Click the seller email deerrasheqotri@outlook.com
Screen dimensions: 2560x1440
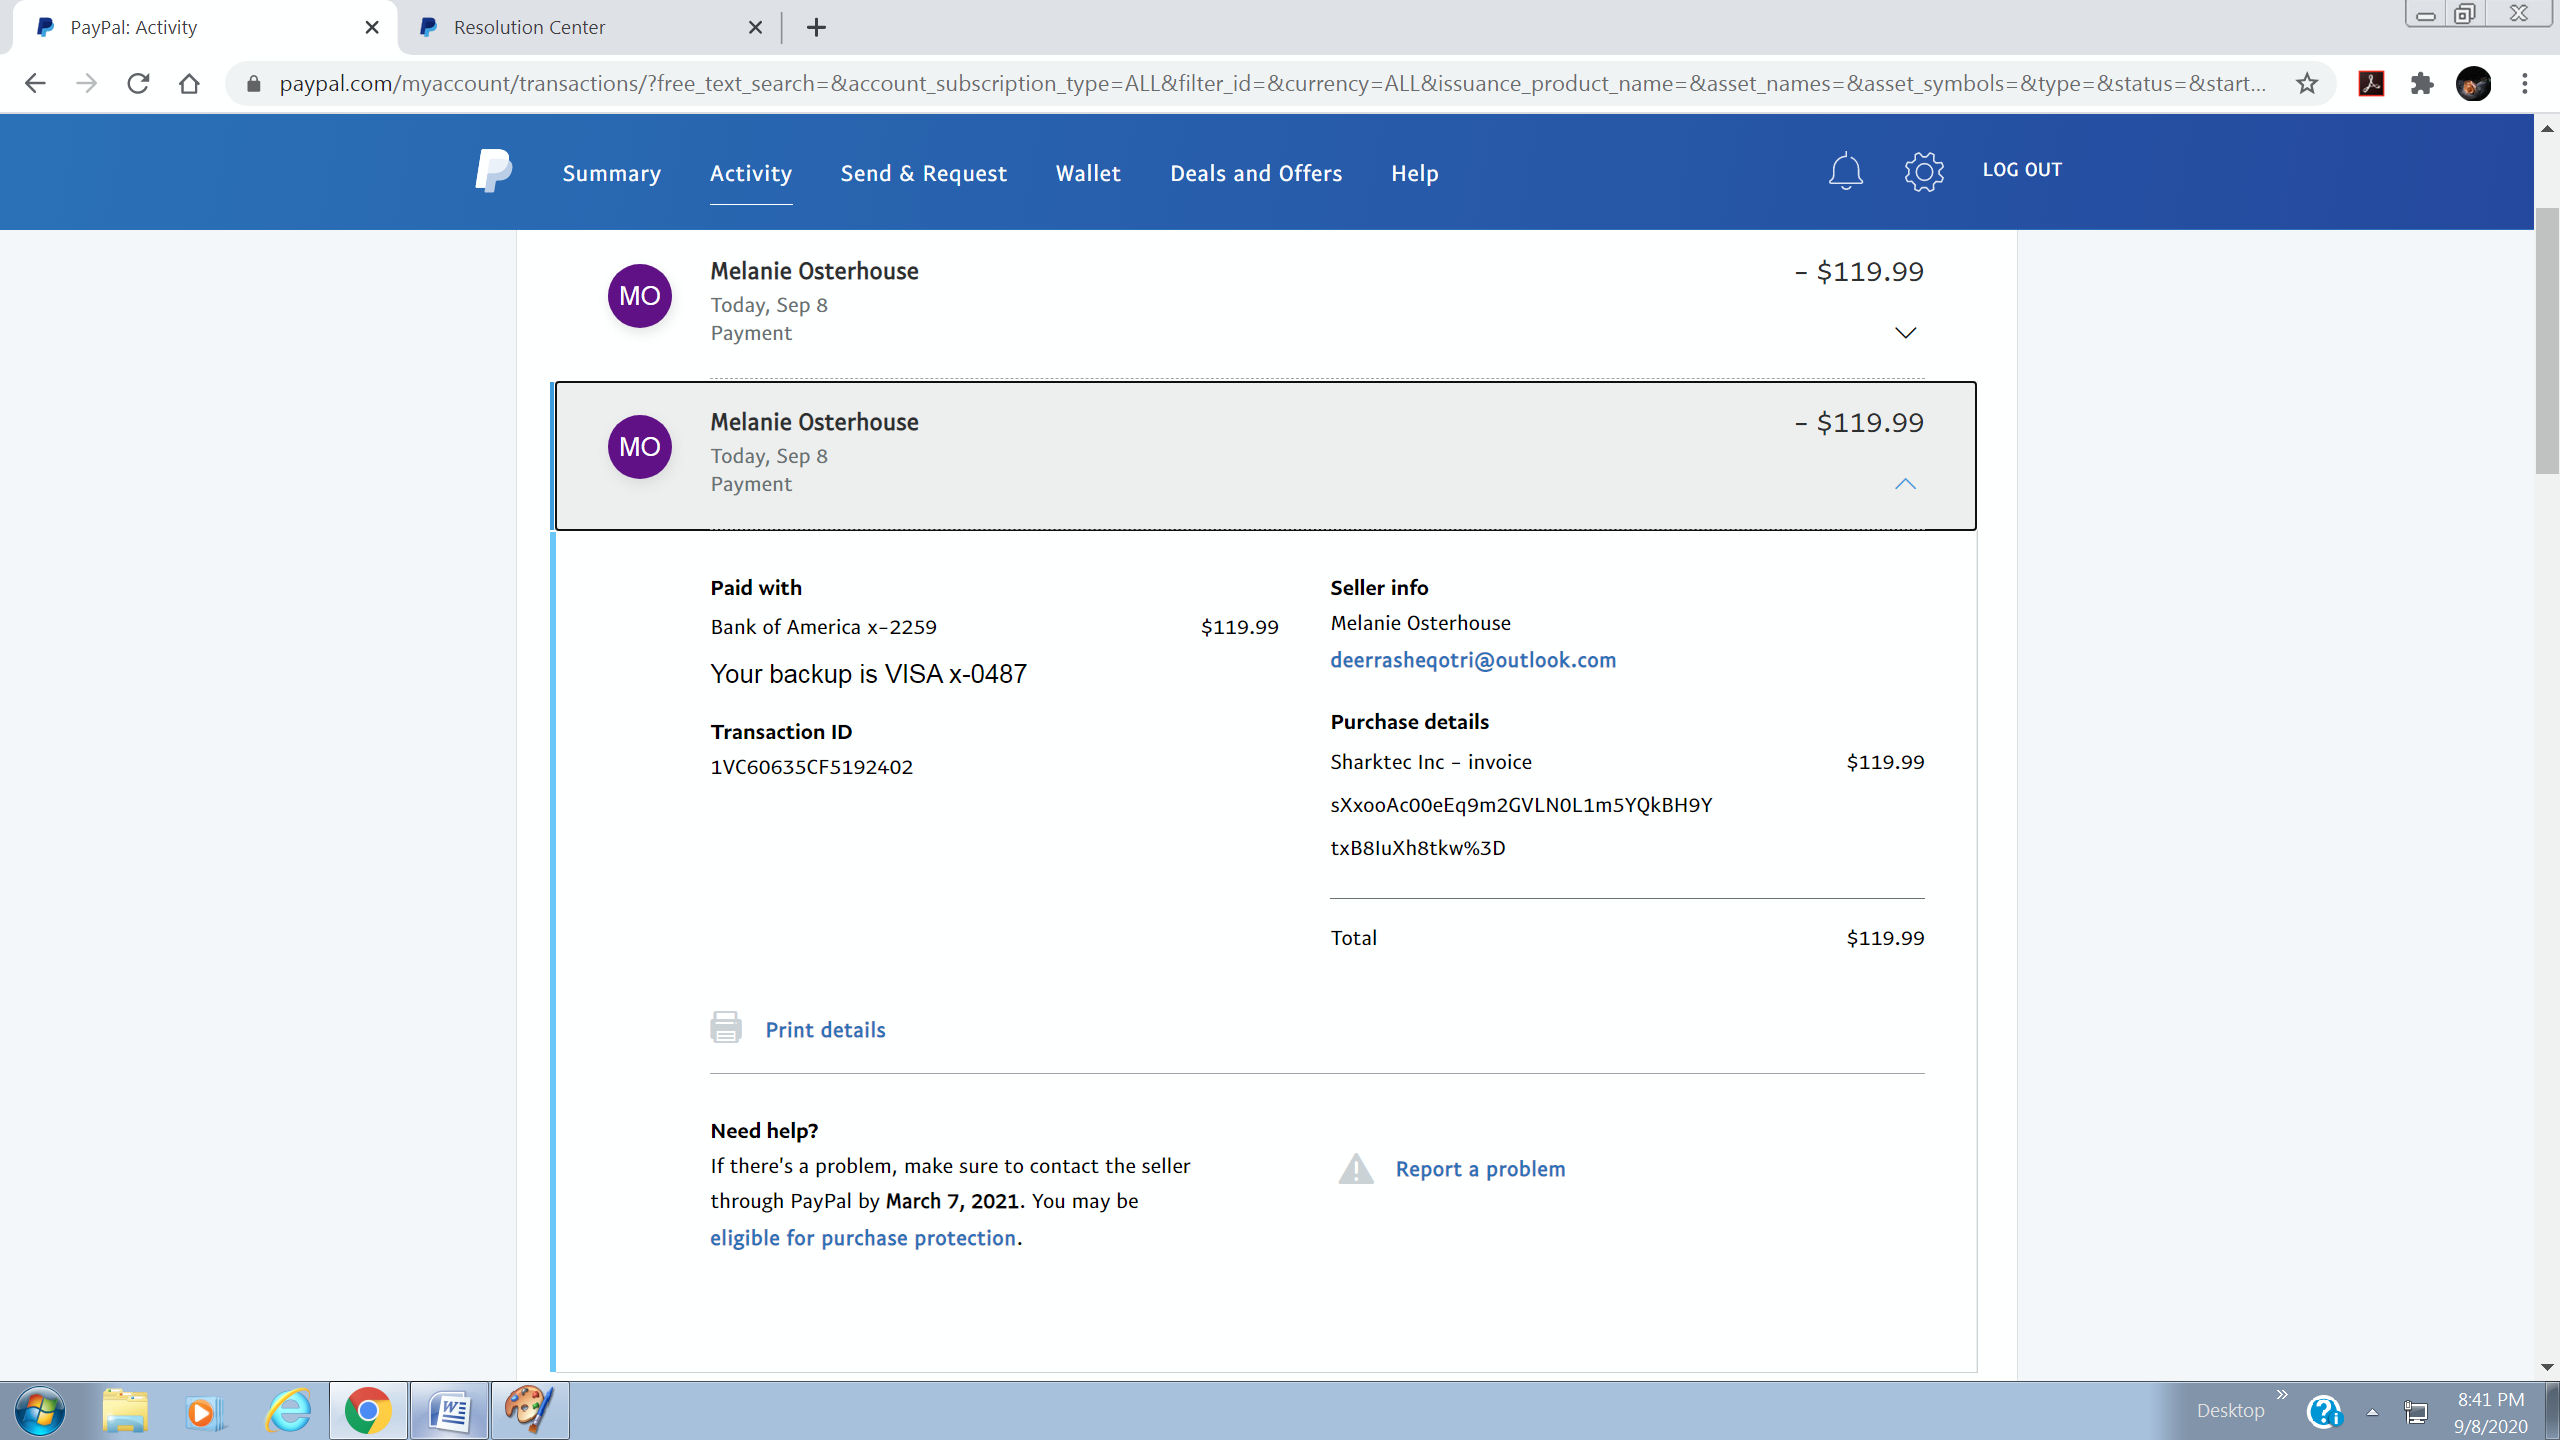[1473, 660]
